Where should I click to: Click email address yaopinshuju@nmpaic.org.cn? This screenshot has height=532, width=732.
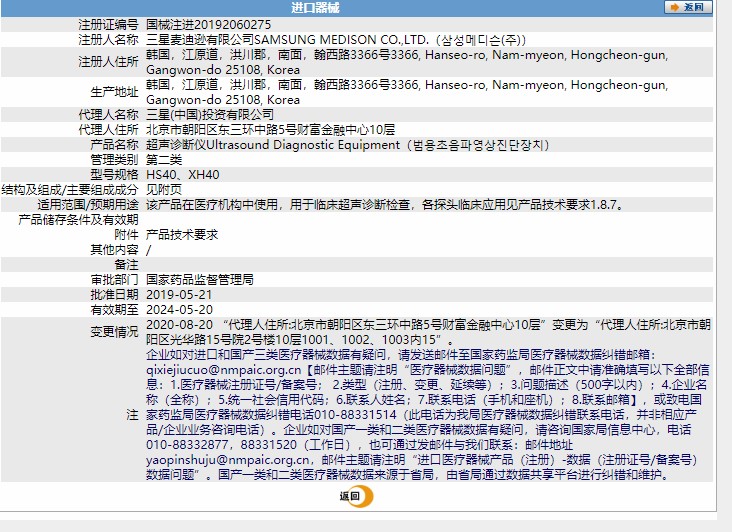[x=227, y=460]
